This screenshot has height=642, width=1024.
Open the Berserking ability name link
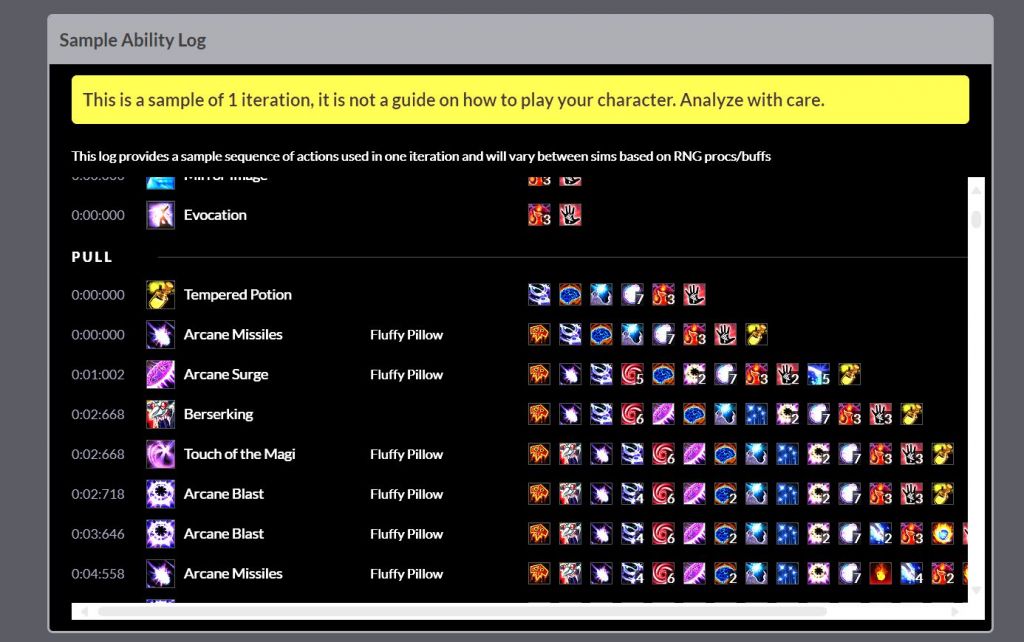click(x=218, y=414)
